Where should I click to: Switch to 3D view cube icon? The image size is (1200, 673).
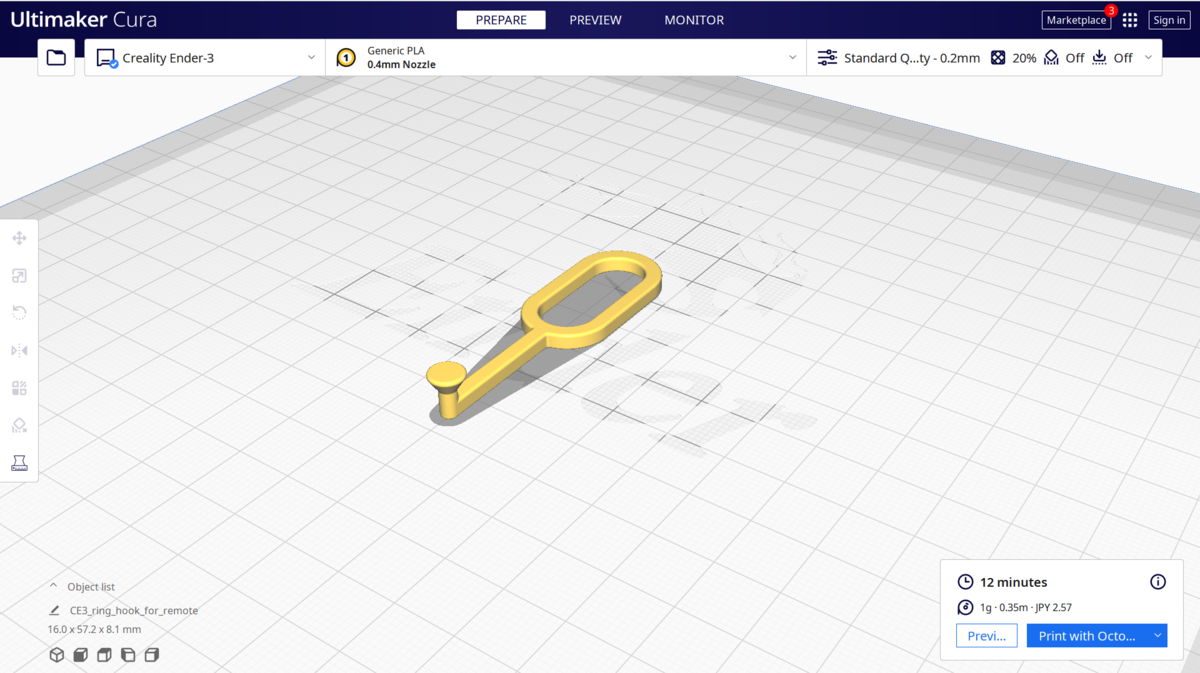coord(57,655)
